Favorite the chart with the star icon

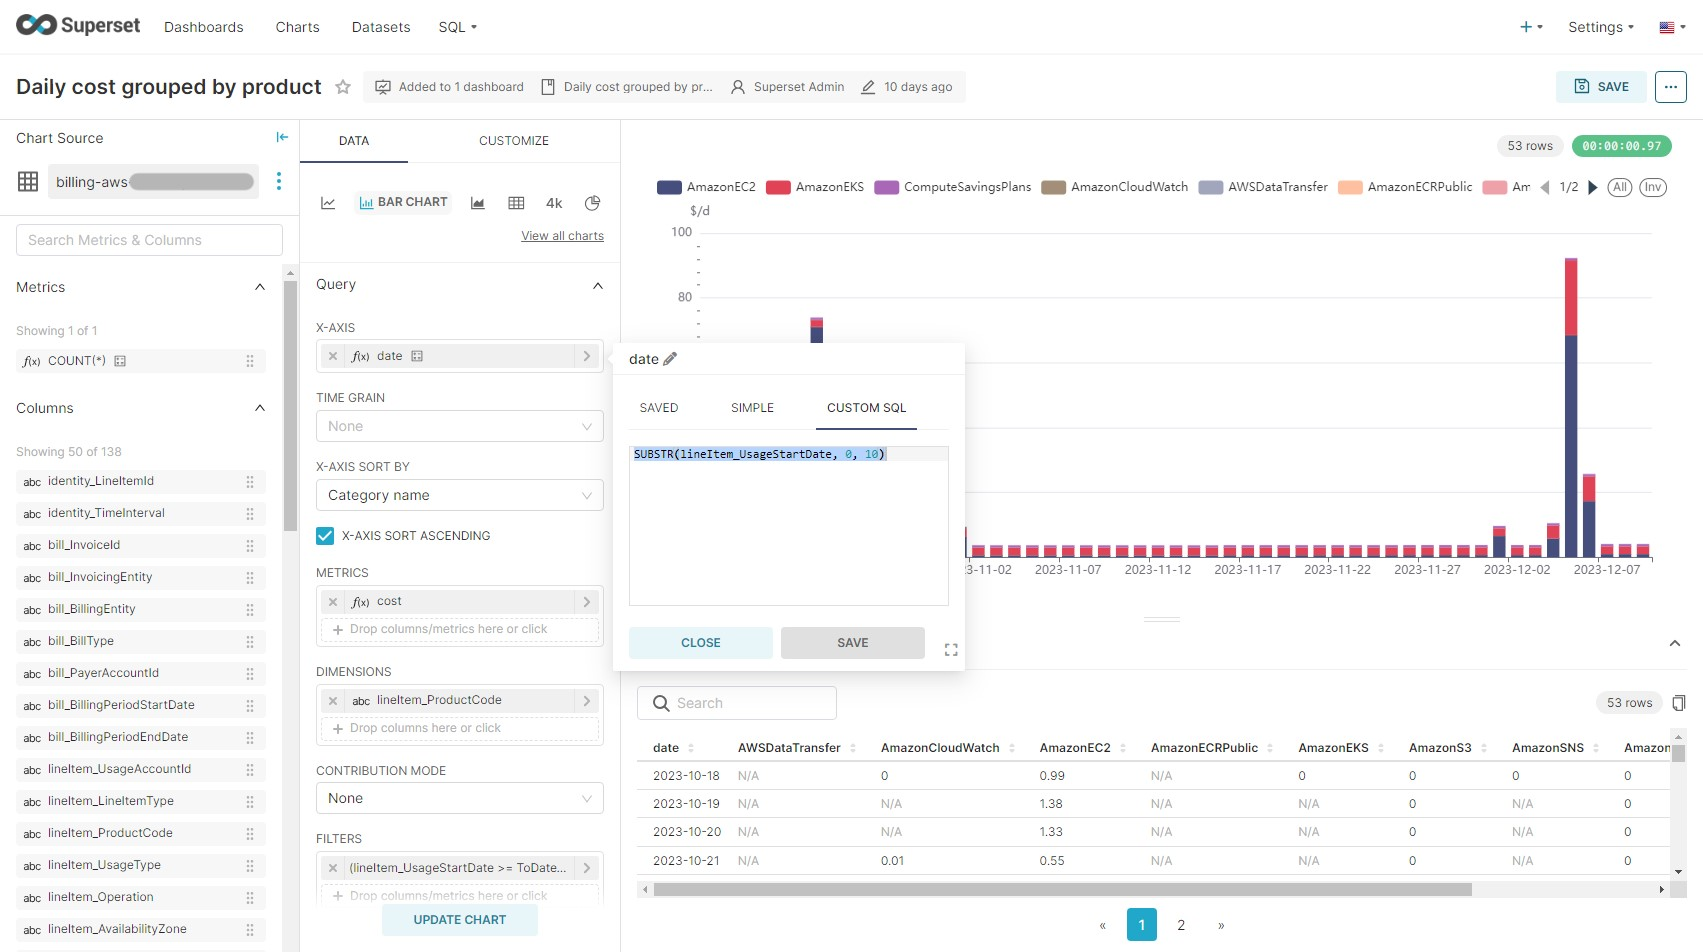343,87
